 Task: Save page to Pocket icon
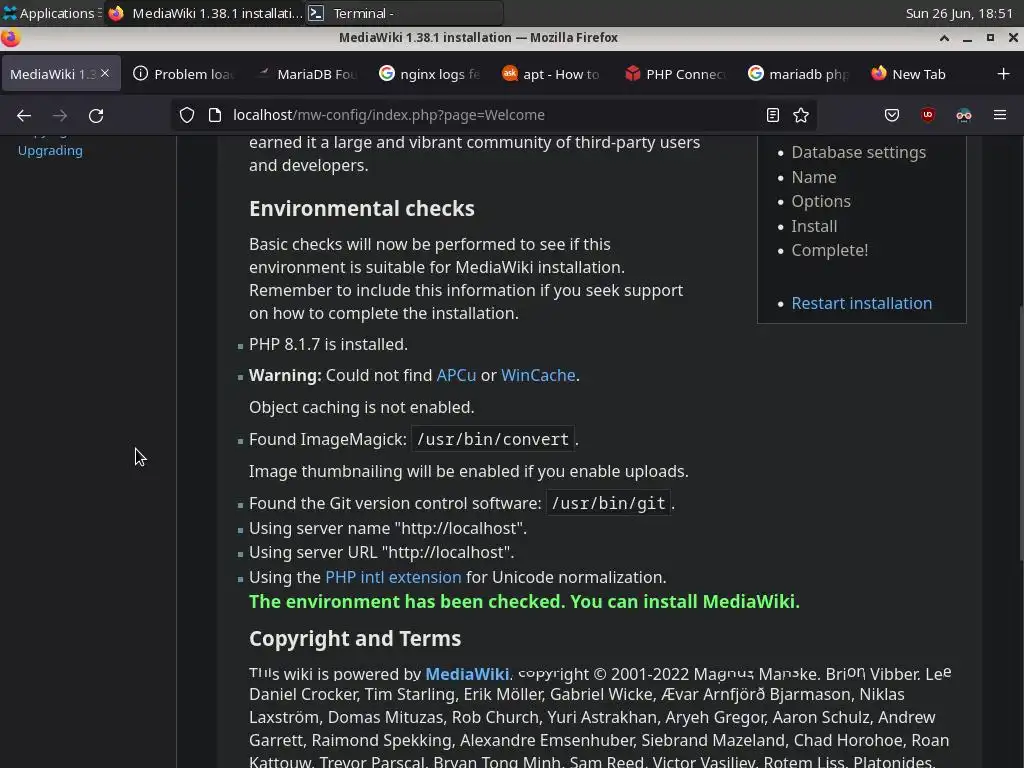(891, 116)
